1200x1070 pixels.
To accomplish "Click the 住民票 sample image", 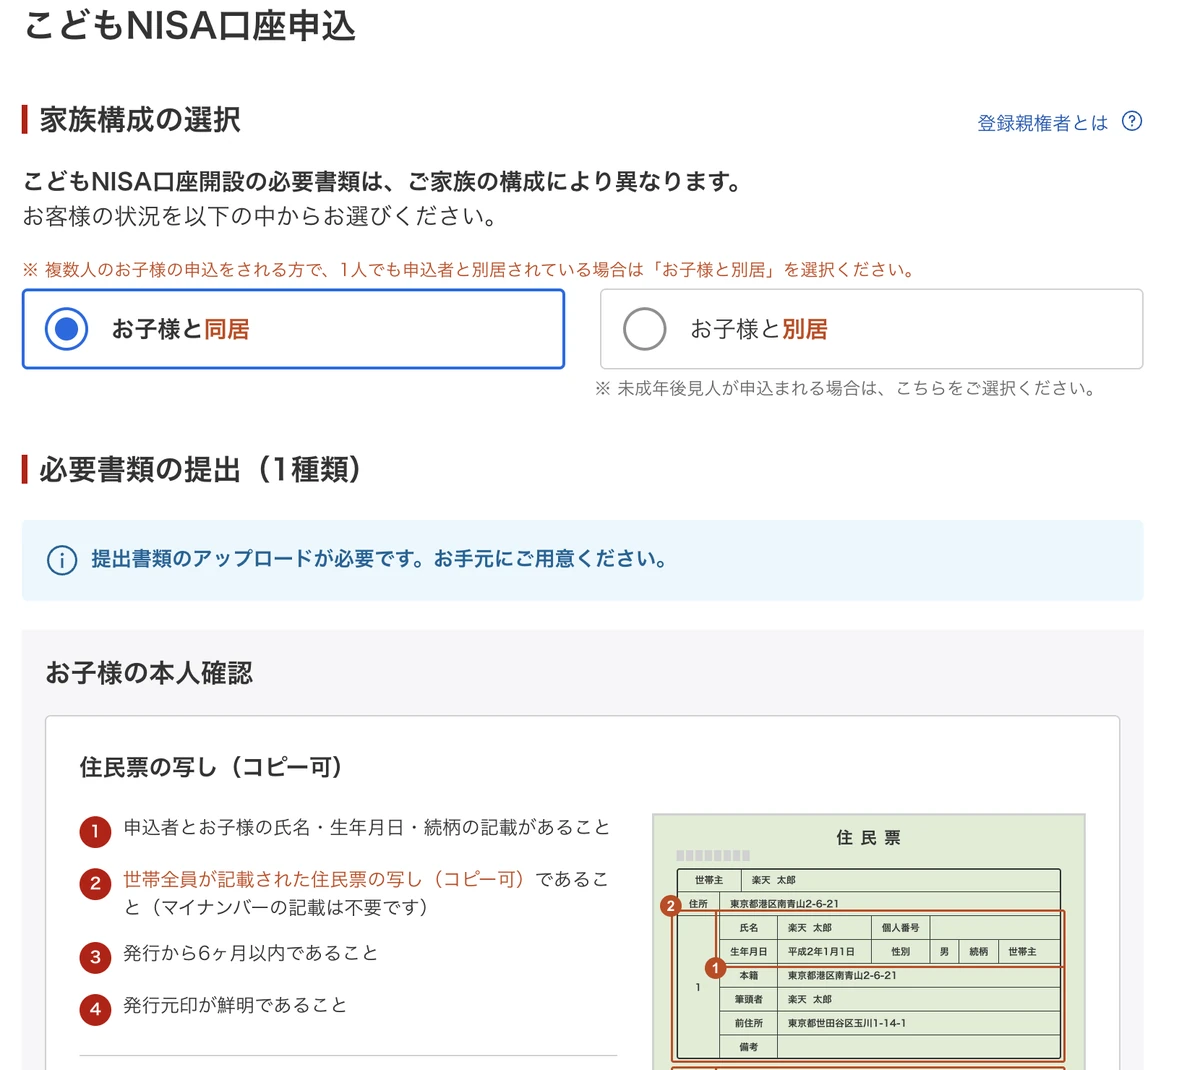I will tap(868, 941).
